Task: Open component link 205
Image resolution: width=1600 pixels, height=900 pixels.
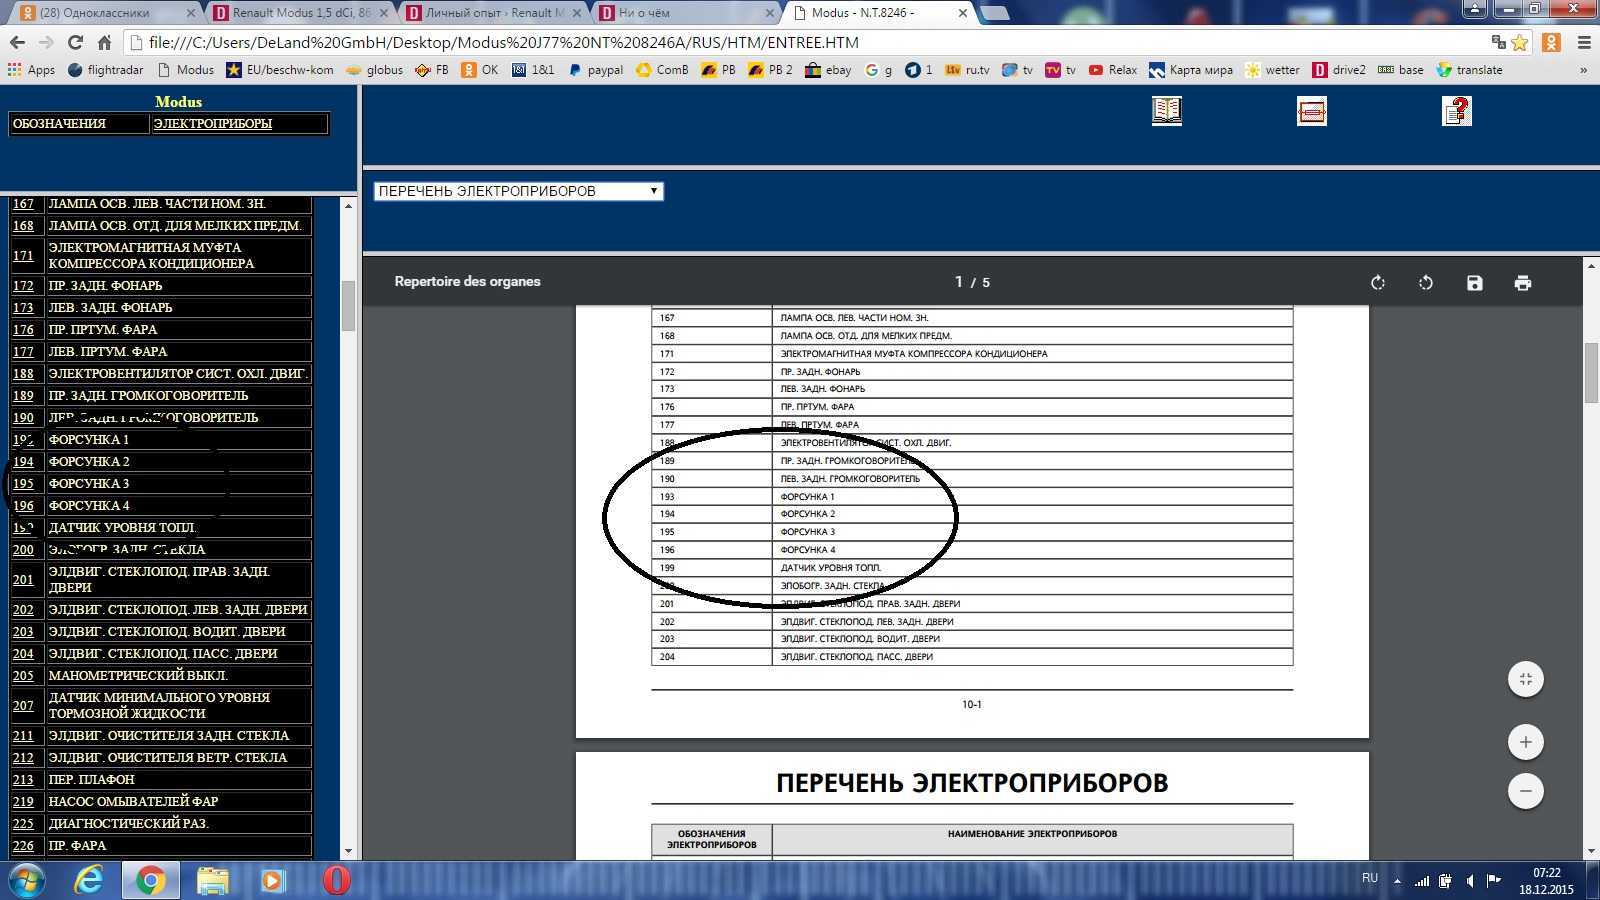Action: tap(23, 676)
